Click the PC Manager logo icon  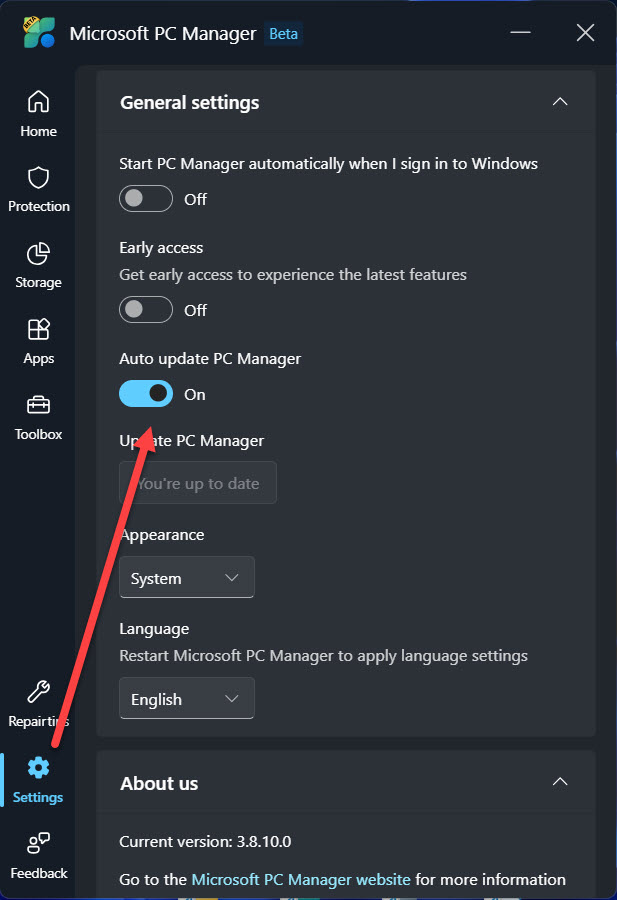tap(39, 33)
